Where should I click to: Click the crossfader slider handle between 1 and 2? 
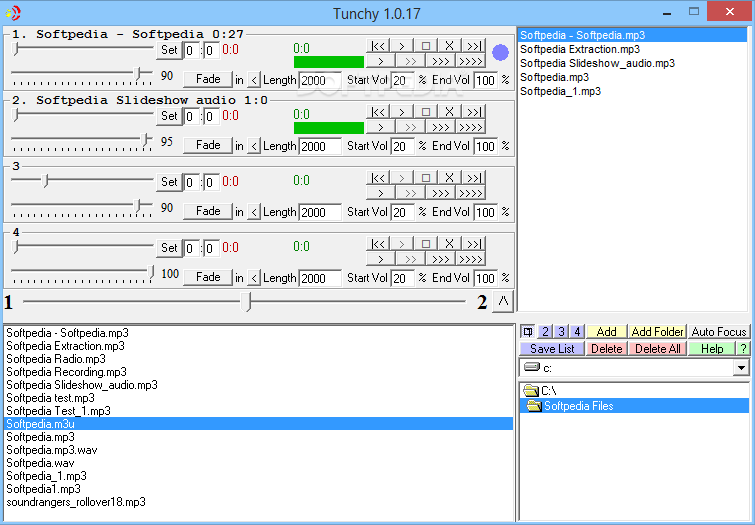tap(247, 302)
